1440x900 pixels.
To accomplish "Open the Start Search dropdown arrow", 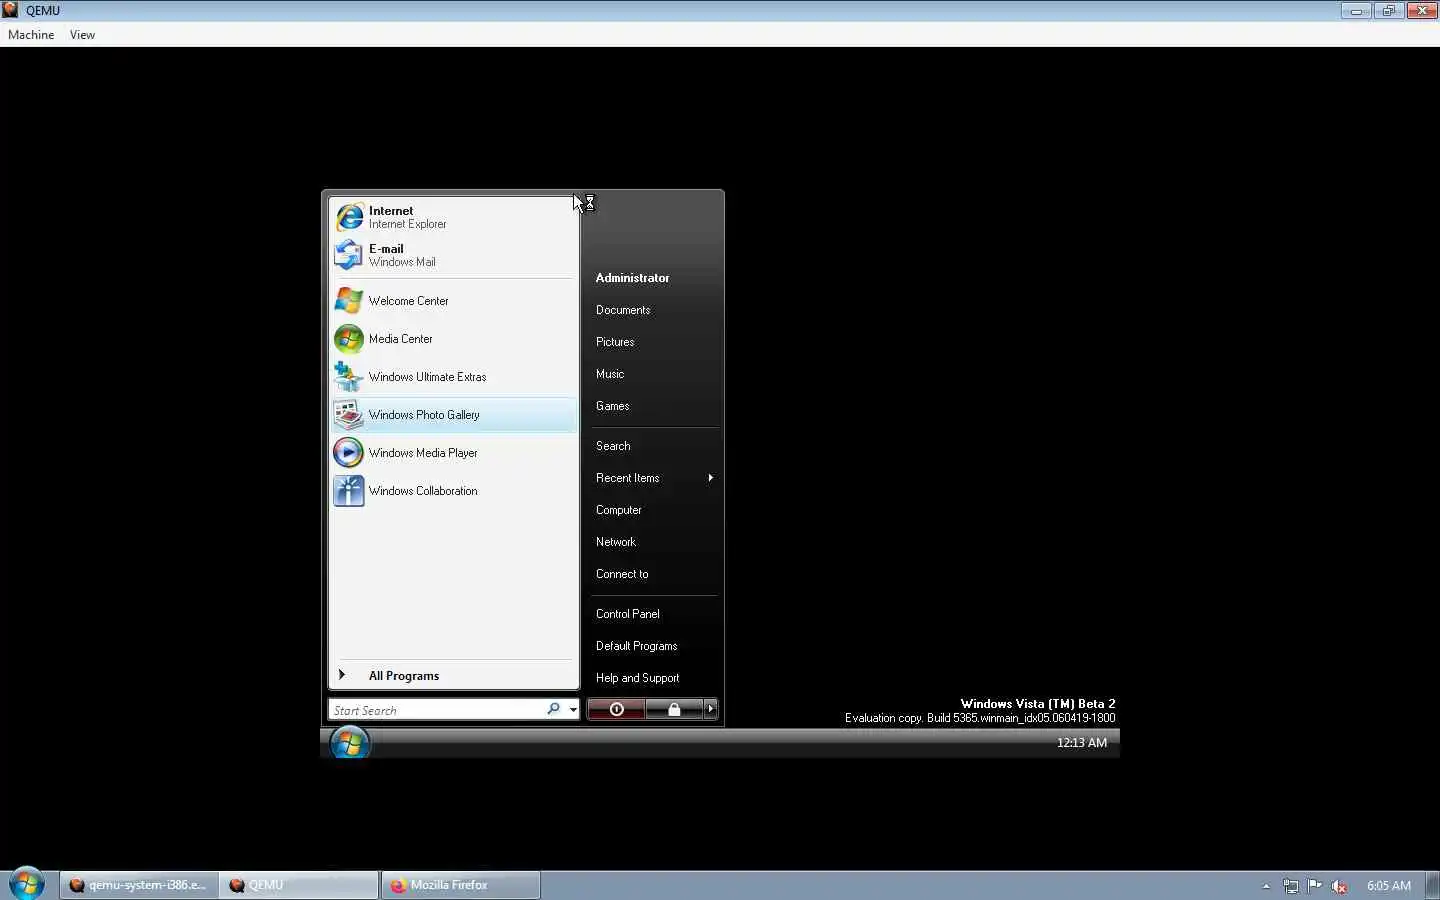I will coord(573,710).
